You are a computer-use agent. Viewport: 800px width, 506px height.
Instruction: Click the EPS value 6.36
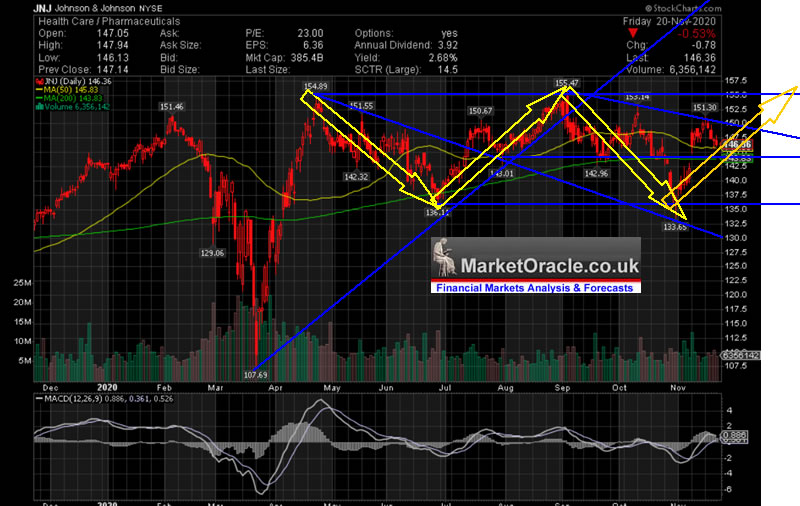point(313,45)
